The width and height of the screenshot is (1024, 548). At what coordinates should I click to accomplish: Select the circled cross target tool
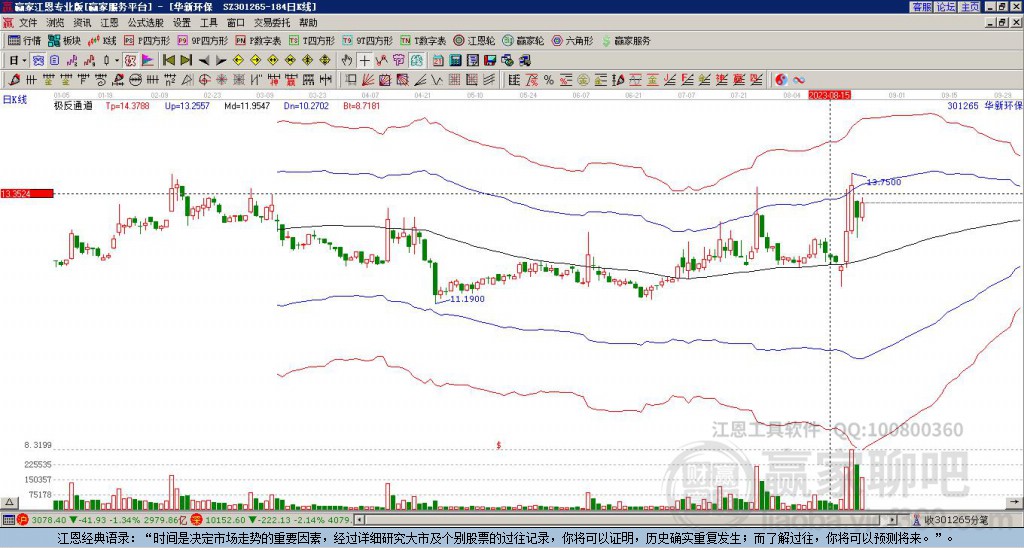coord(204,80)
